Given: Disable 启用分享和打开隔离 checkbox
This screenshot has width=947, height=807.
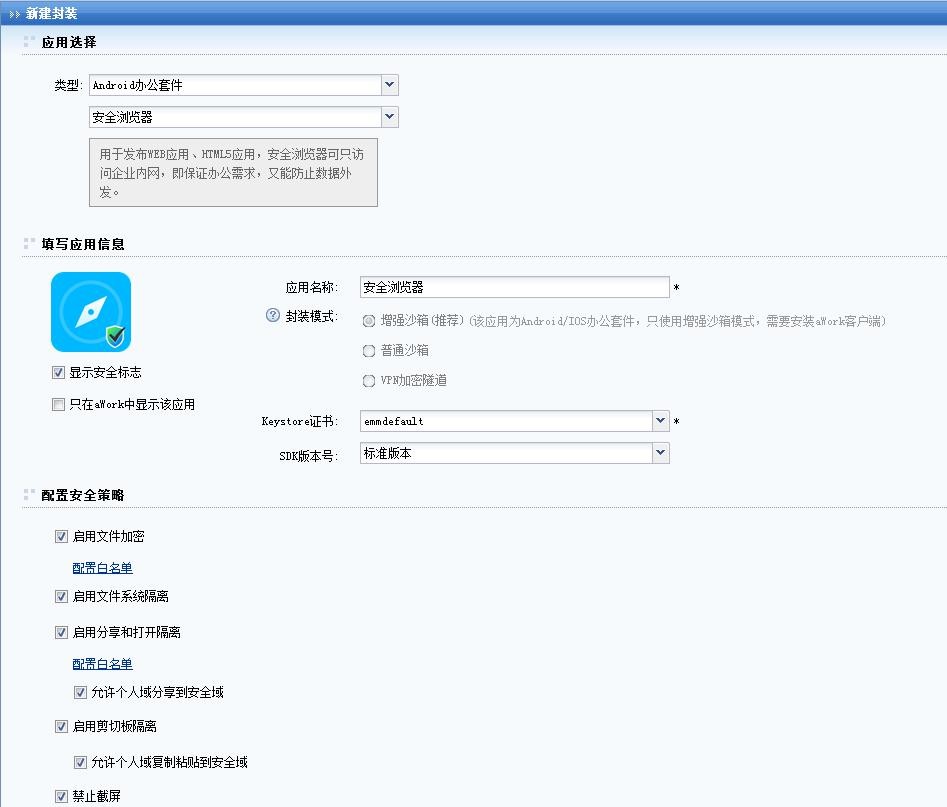Looking at the screenshot, I should tap(62, 633).
